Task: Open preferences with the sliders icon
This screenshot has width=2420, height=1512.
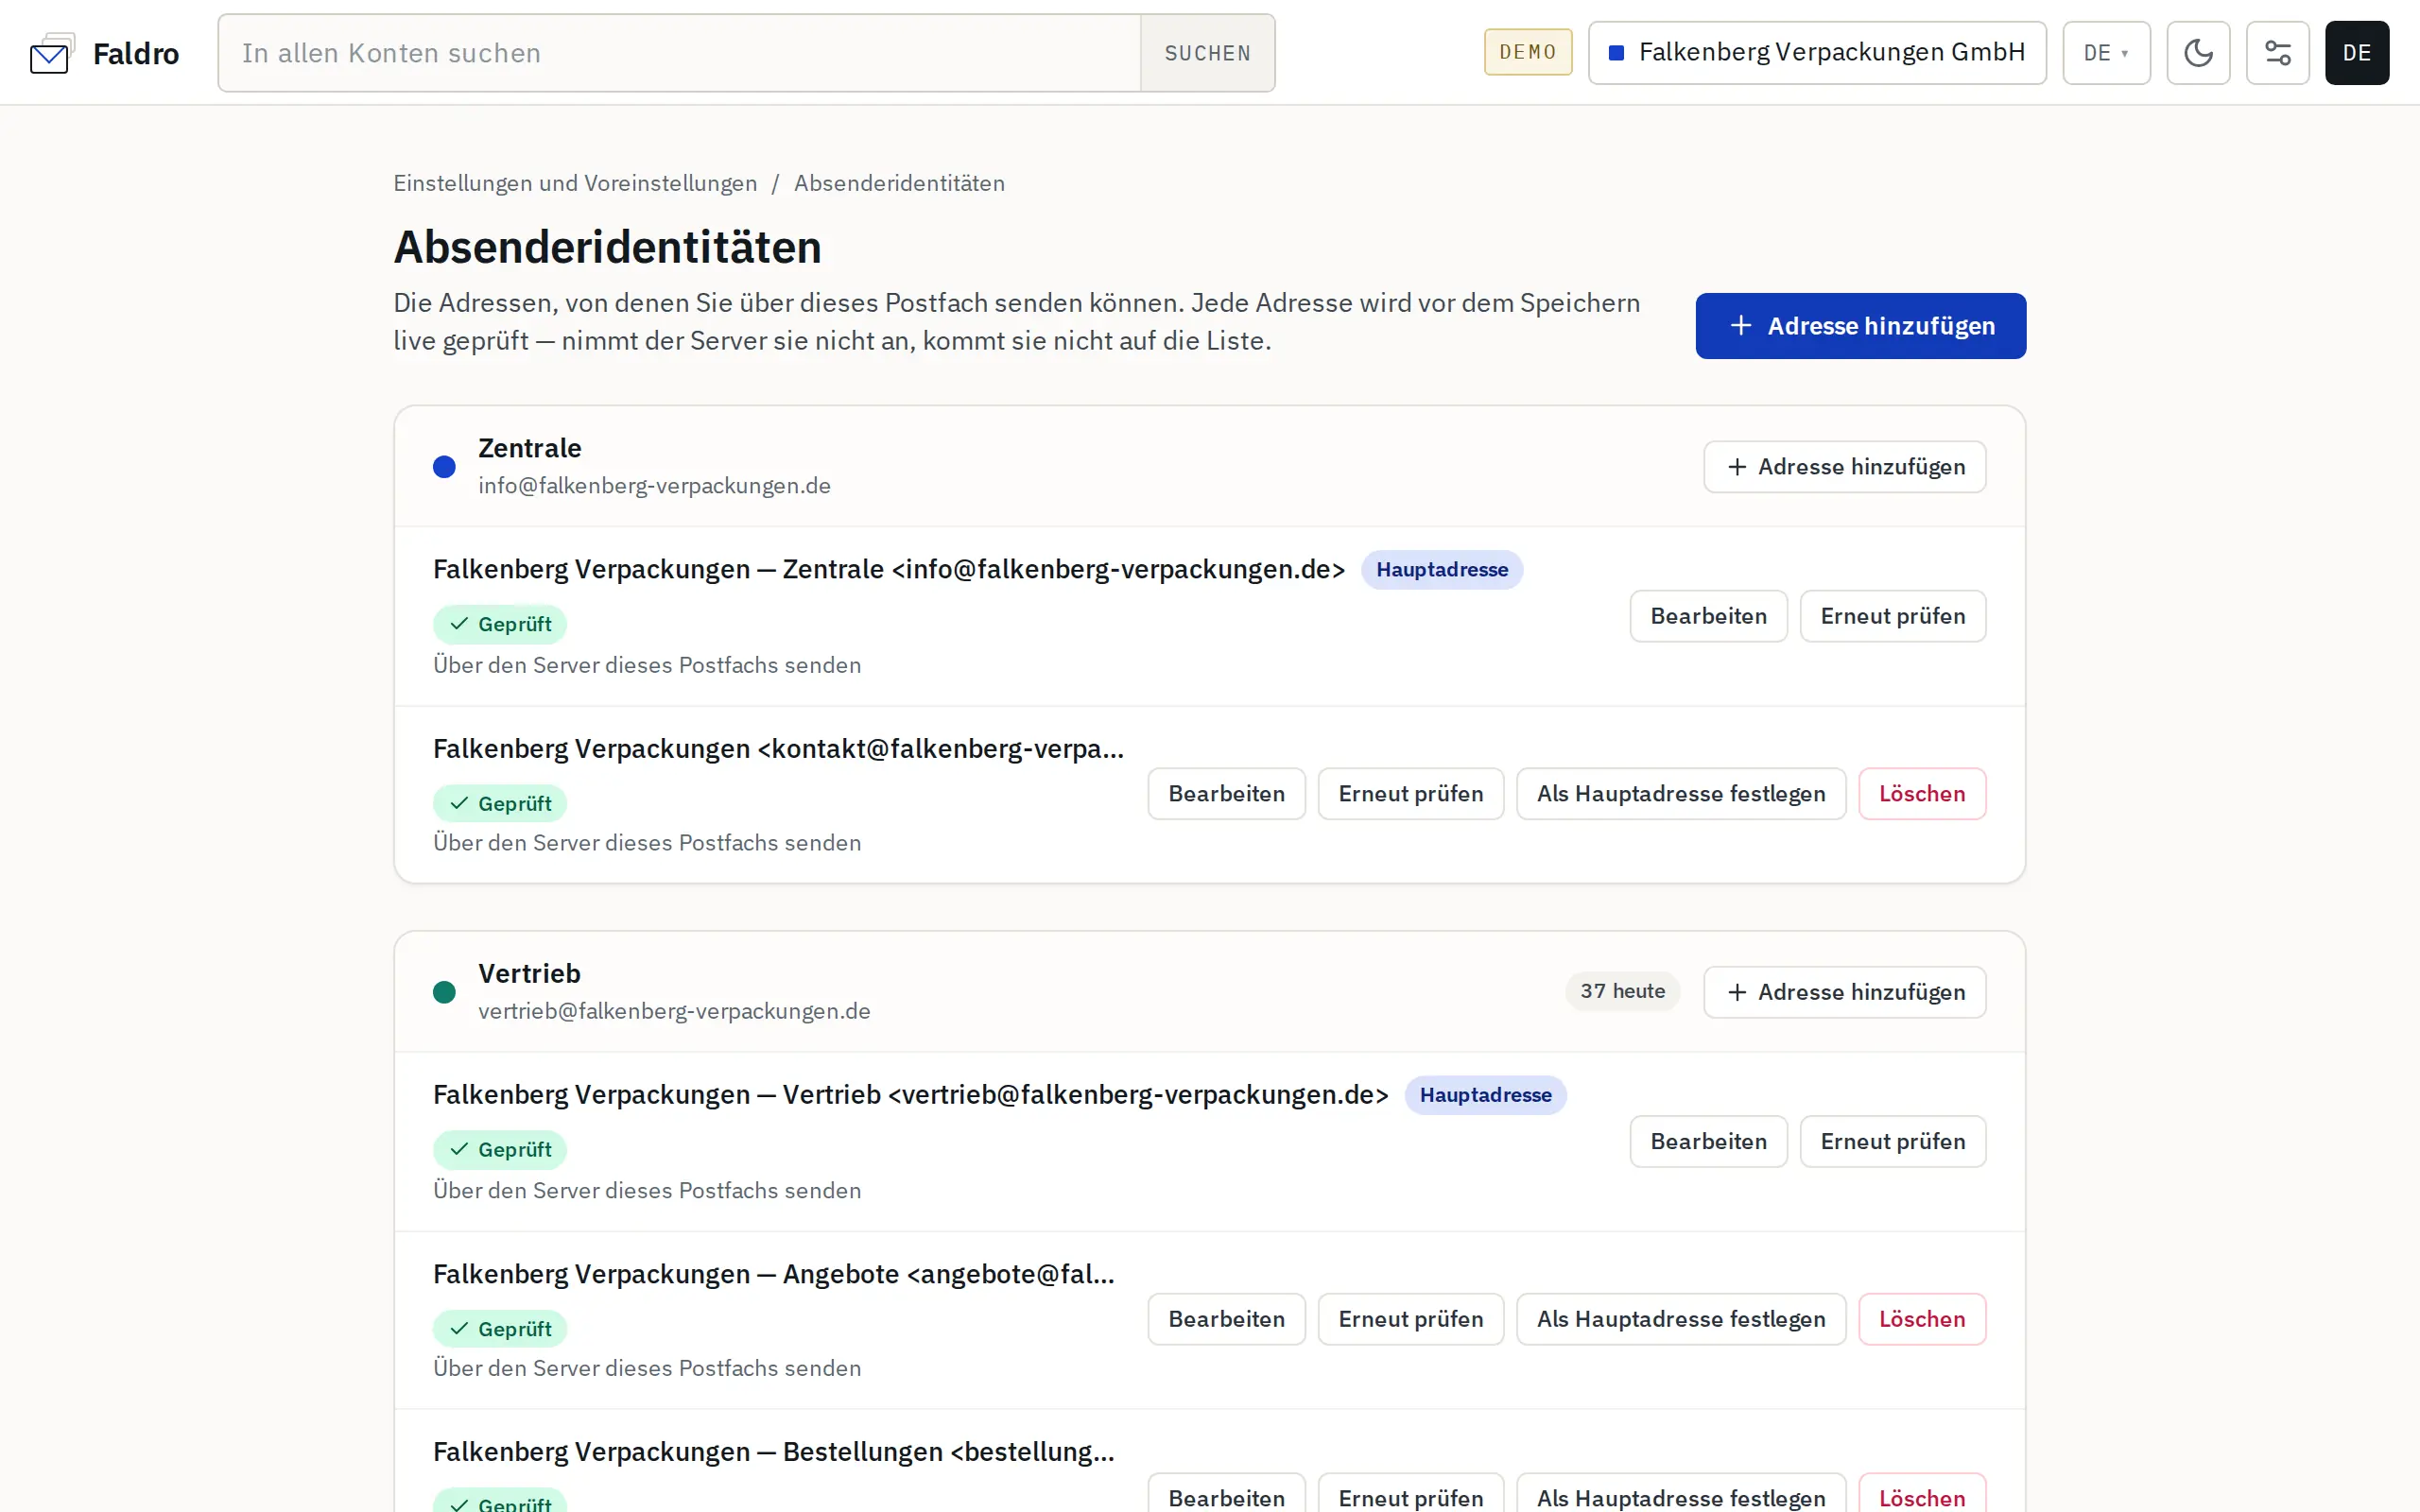Action: click(2277, 53)
